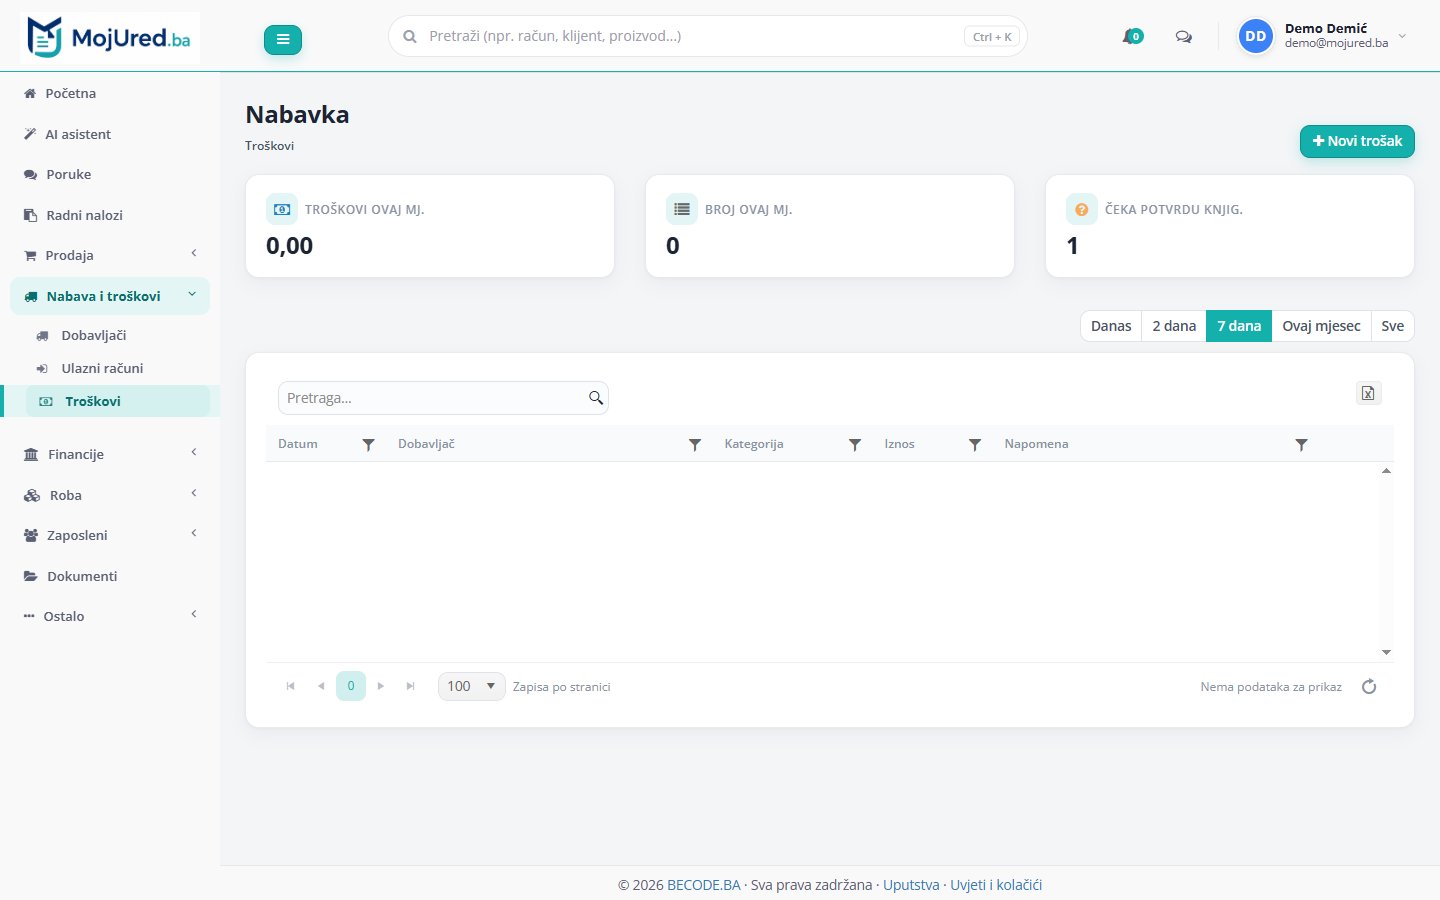
Task: Open the chat messages icon in header
Action: 1184,37
